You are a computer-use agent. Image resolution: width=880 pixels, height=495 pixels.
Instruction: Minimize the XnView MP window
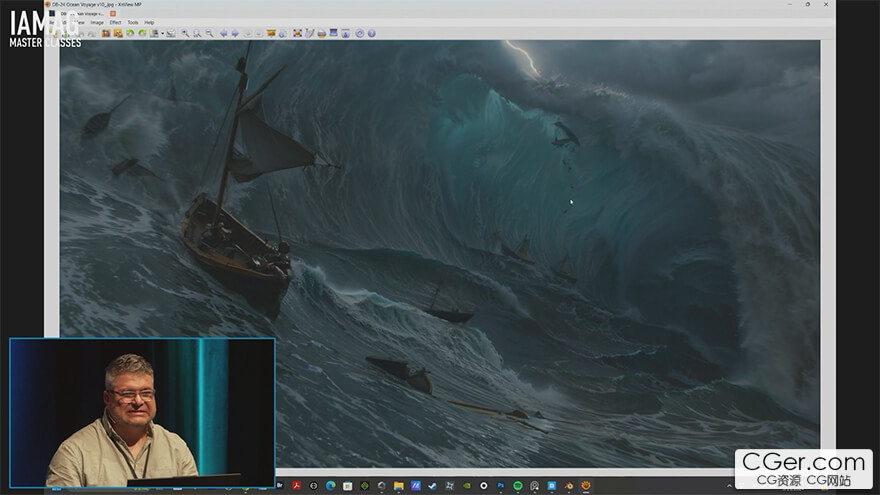point(790,4)
